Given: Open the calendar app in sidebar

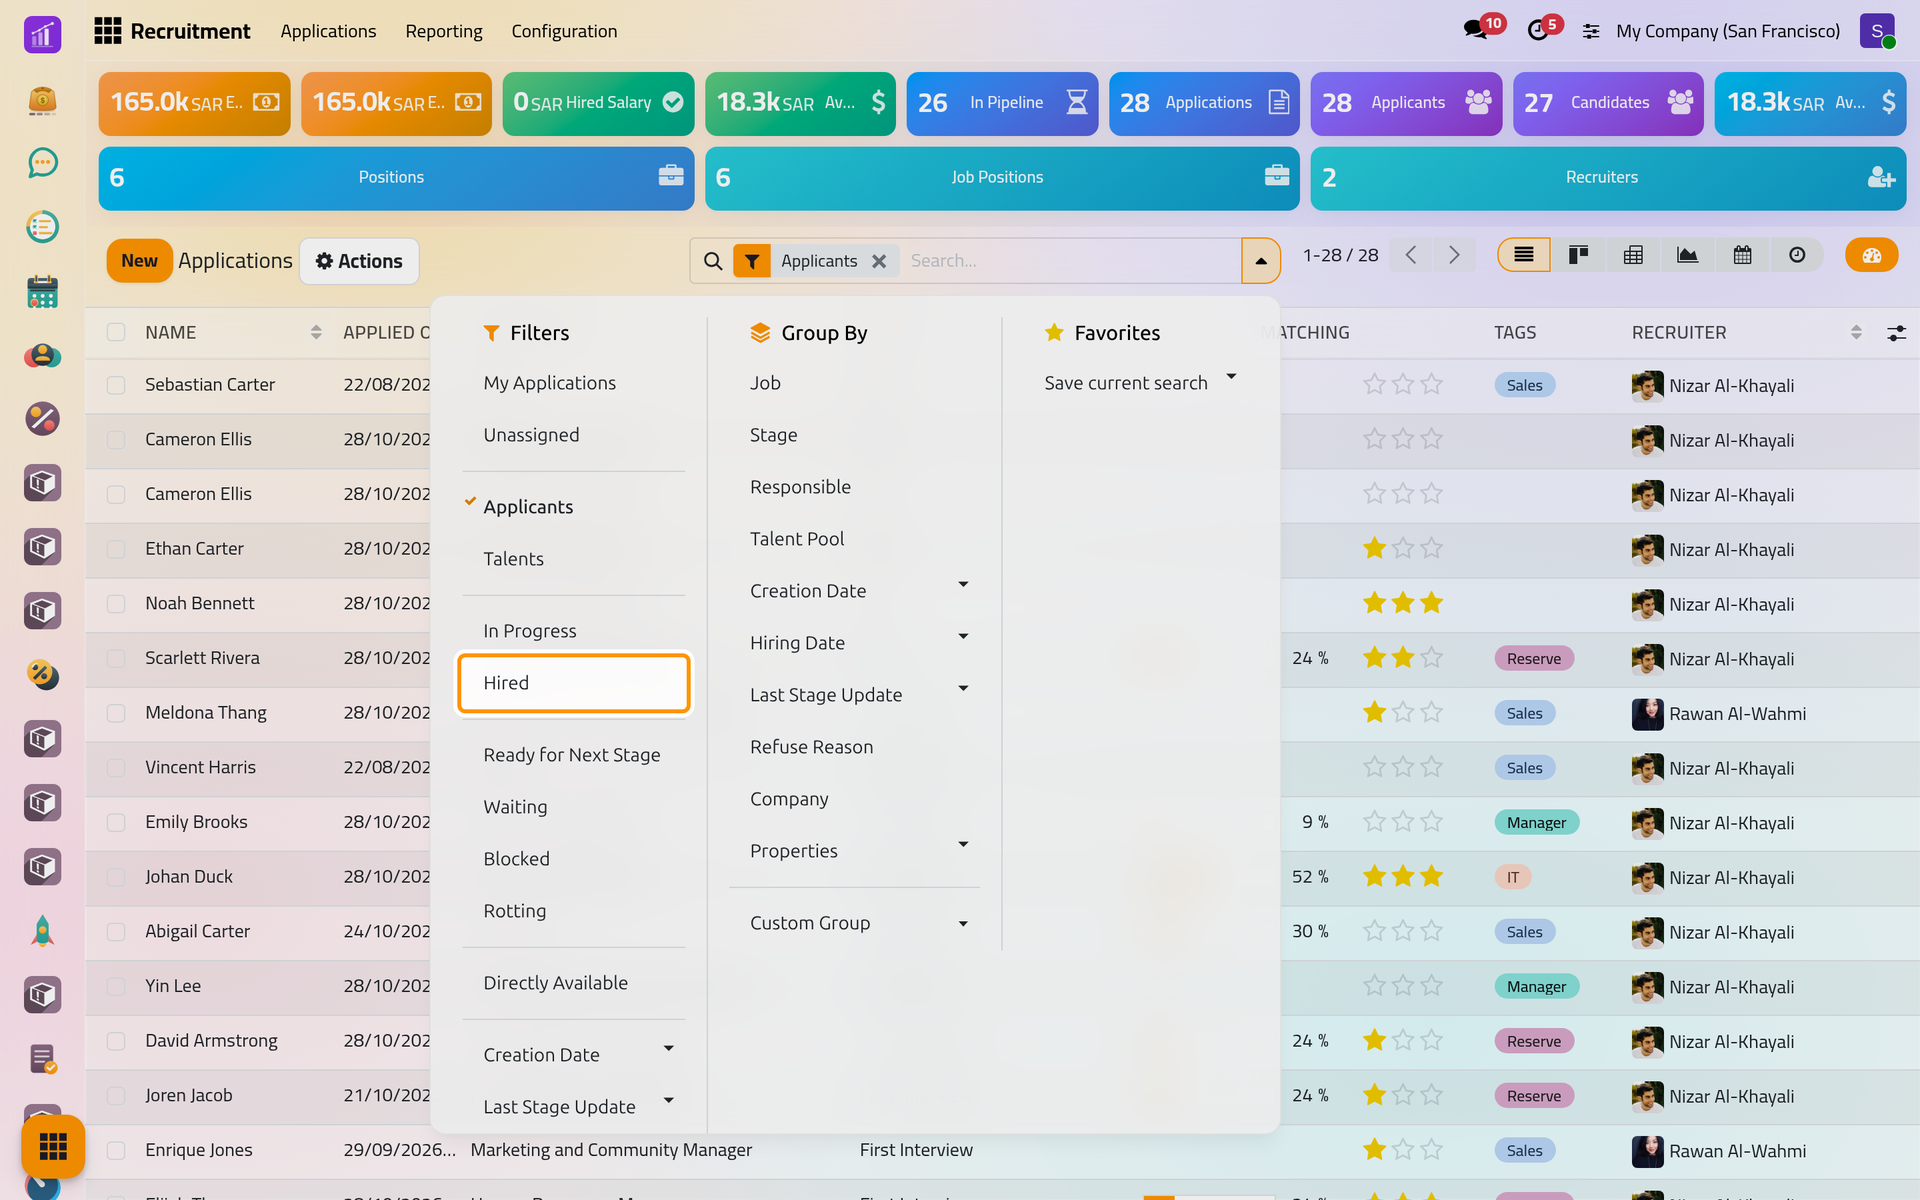Looking at the screenshot, I should click(x=42, y=291).
